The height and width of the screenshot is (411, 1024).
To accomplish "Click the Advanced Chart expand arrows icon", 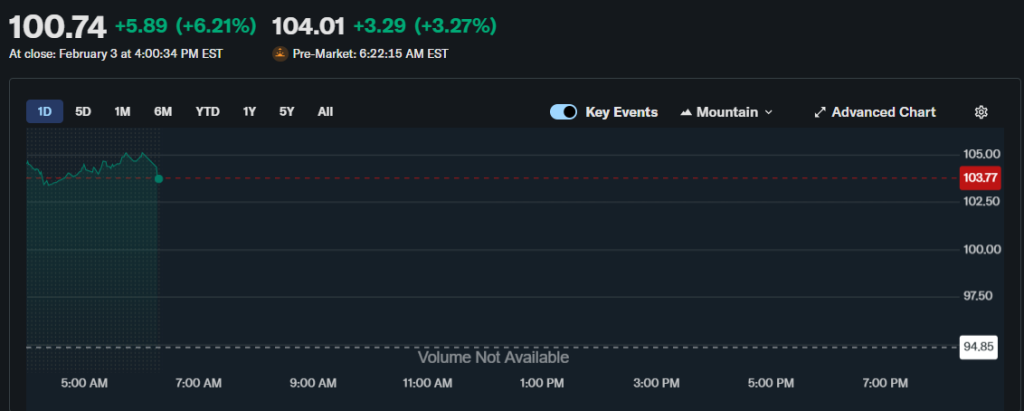I will point(820,112).
